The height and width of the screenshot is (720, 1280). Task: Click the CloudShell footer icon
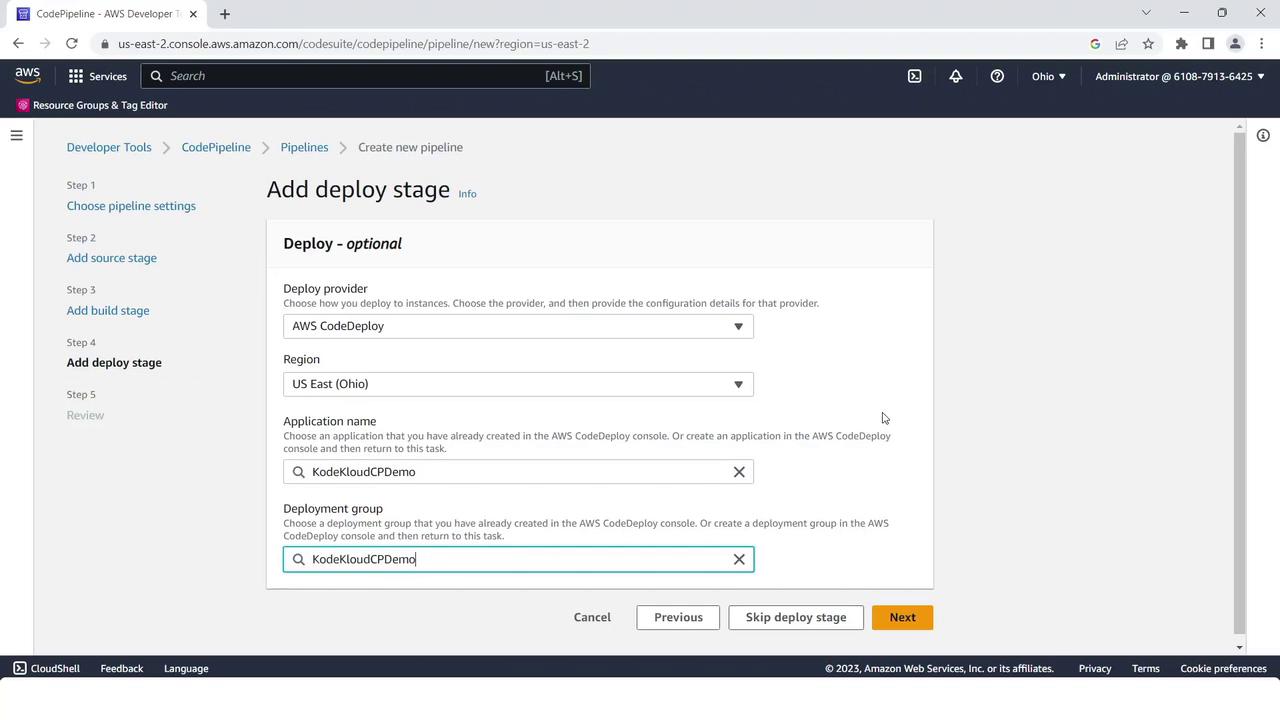(20, 668)
